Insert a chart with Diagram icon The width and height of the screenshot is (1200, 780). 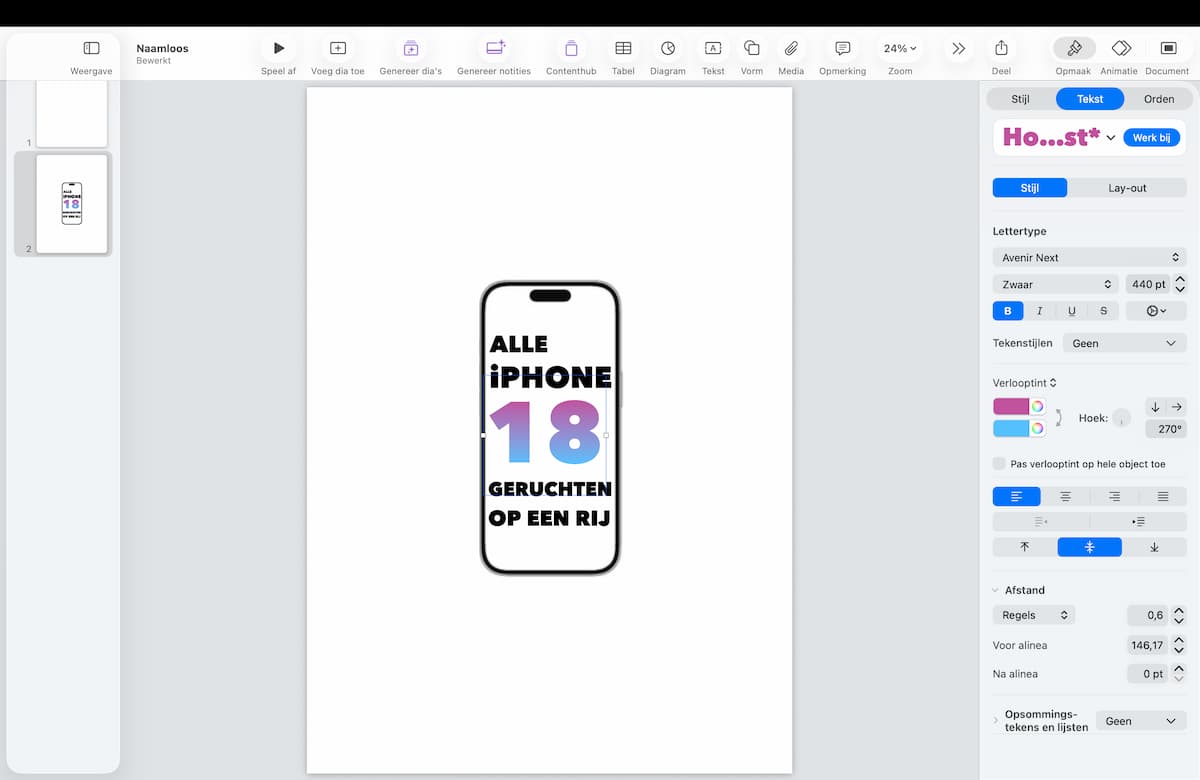point(668,48)
